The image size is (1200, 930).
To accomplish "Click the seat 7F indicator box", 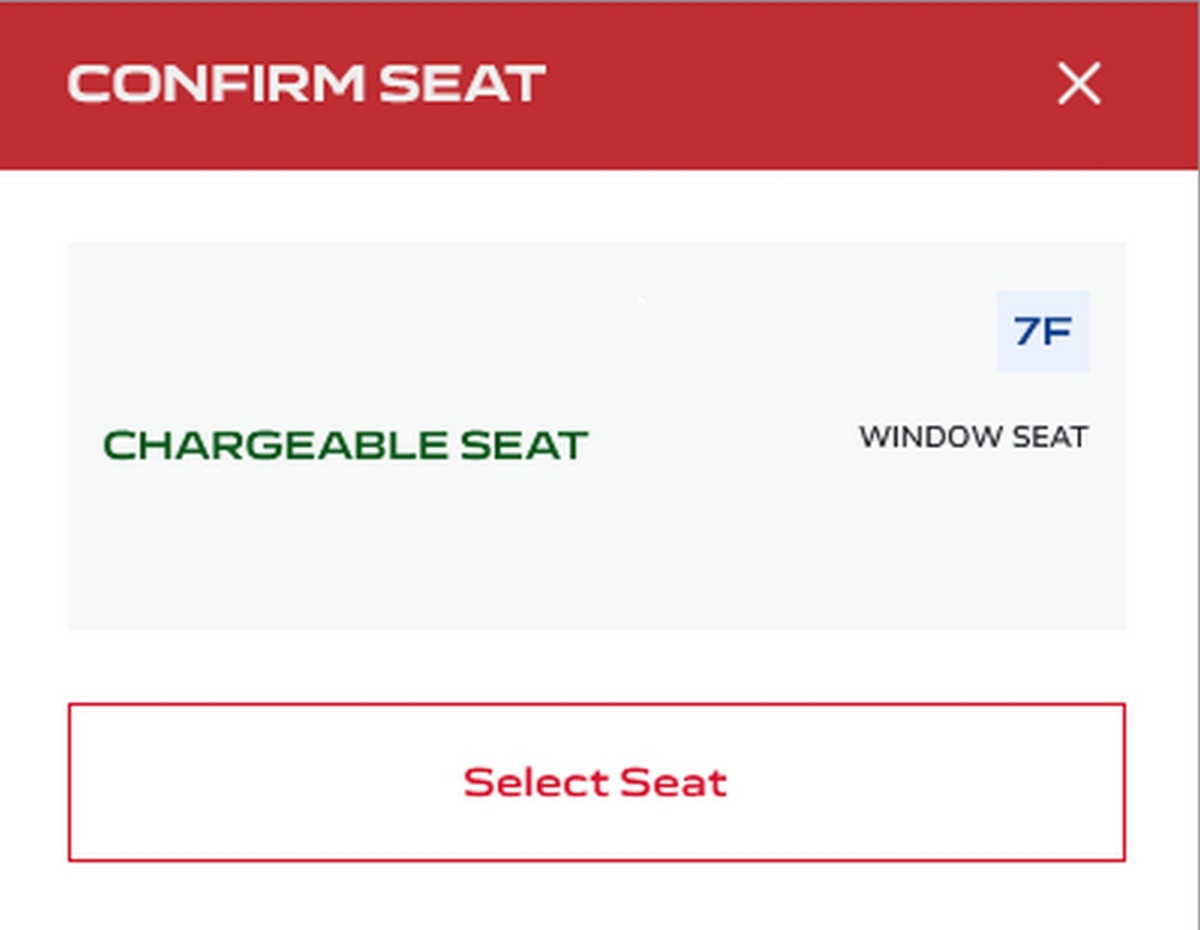I will pyautogui.click(x=1043, y=331).
